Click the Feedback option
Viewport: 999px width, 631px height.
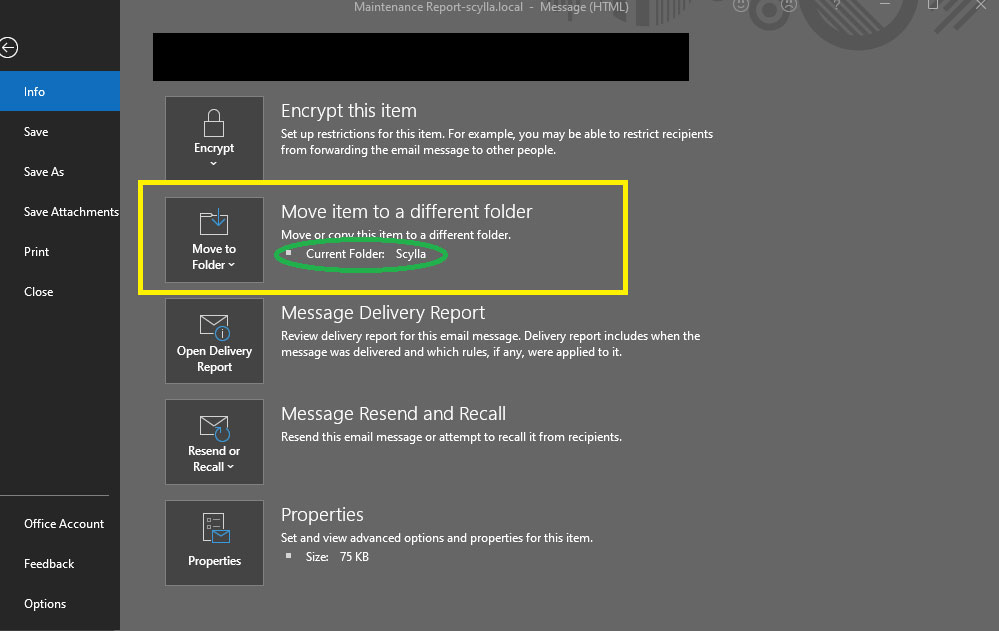48,563
